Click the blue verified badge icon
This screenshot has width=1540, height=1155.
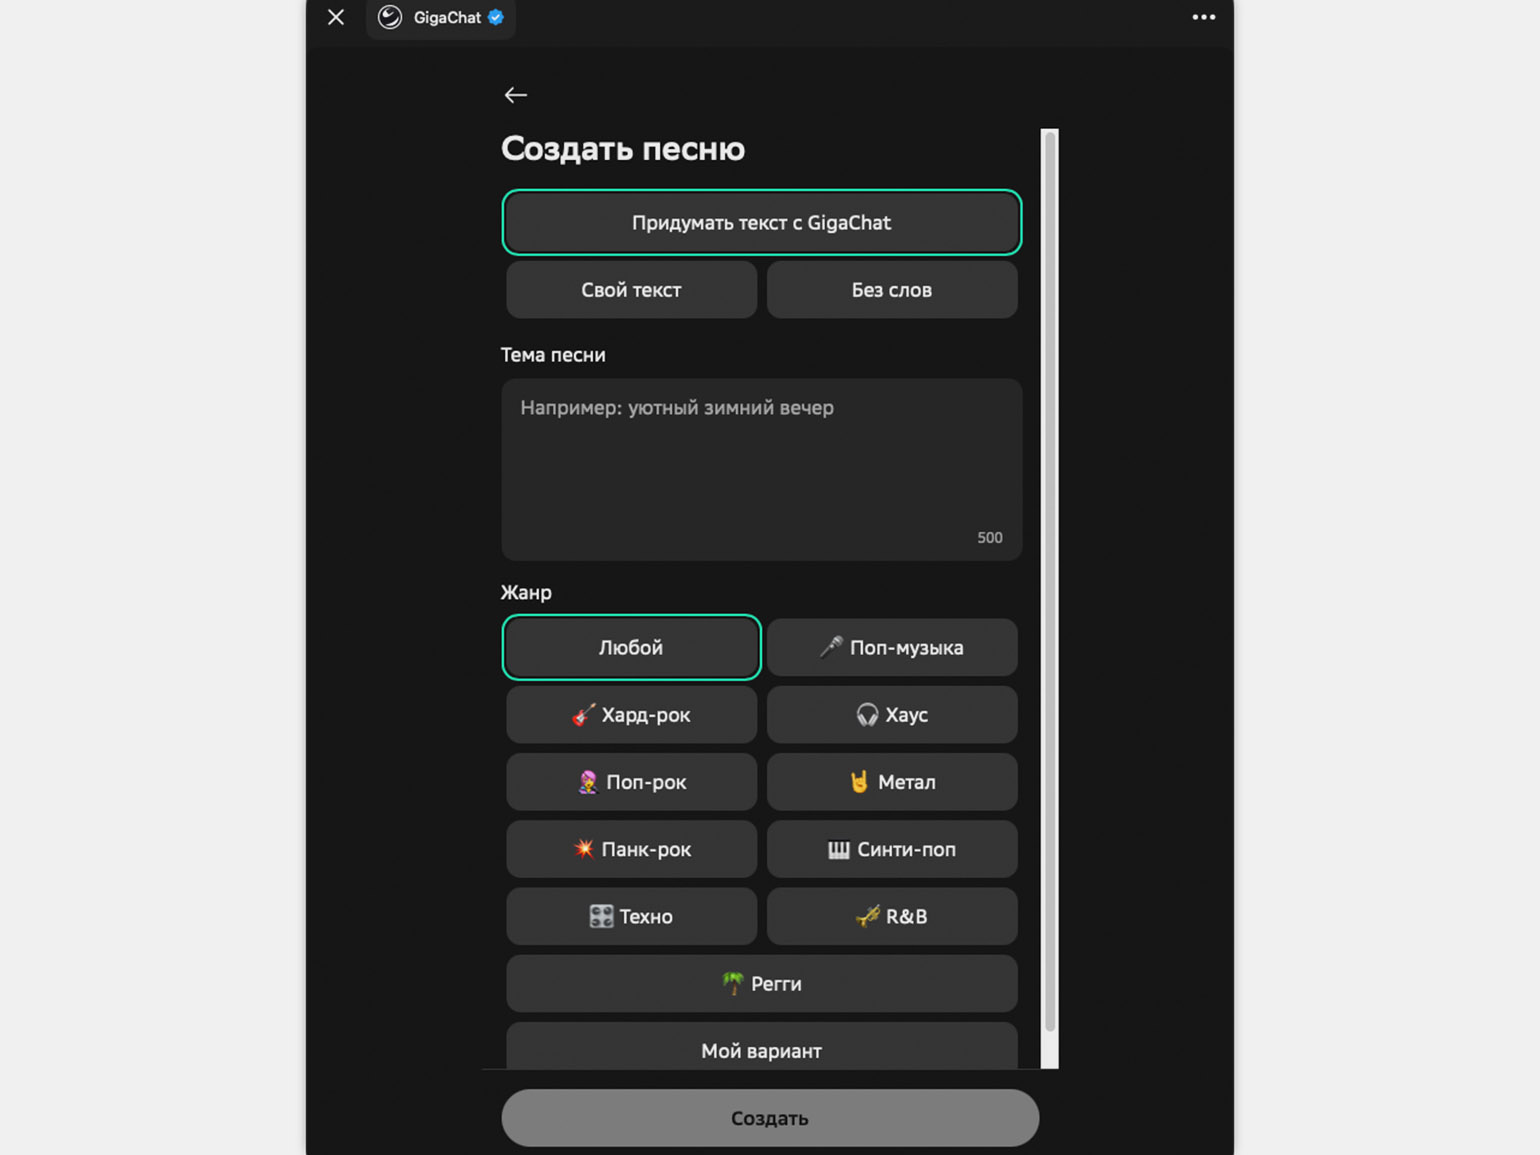pos(496,17)
